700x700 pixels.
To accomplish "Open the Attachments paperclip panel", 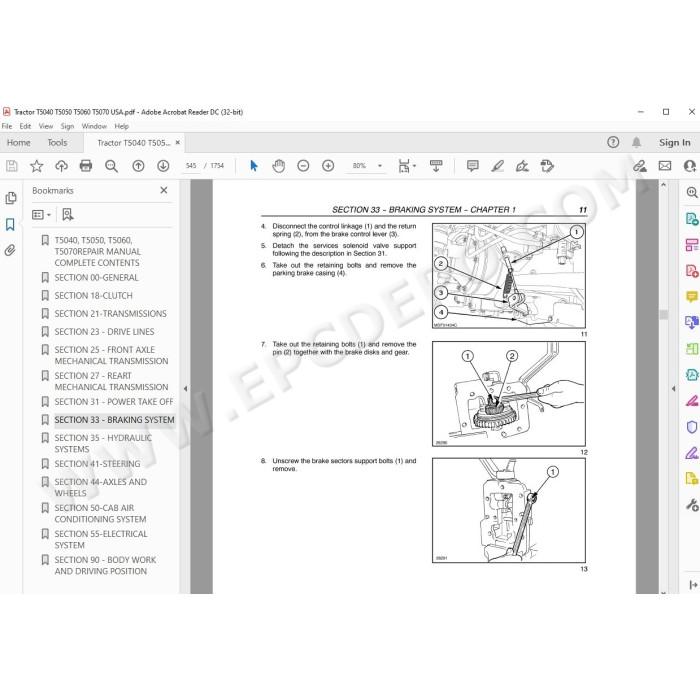I will [x=10, y=250].
